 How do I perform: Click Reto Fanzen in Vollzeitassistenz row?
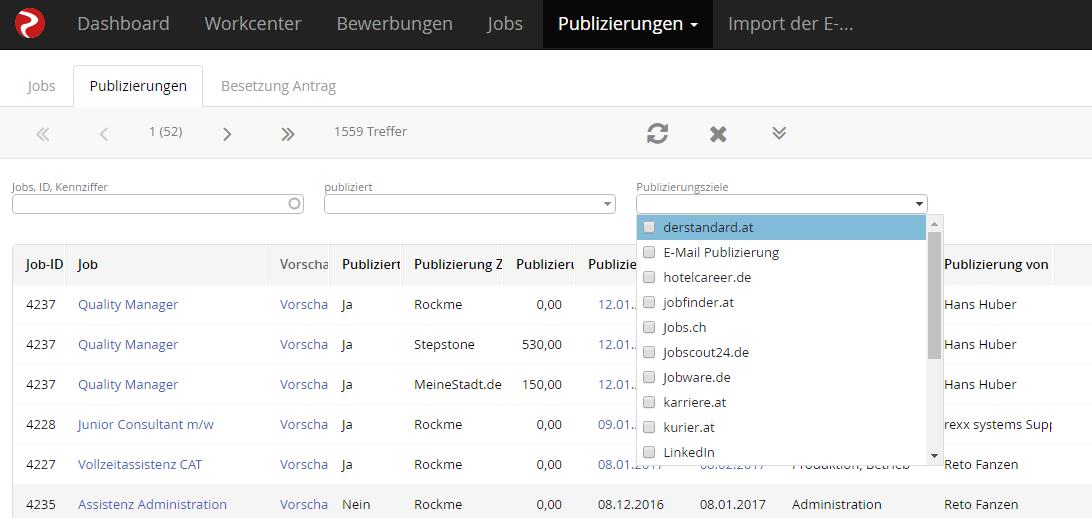(x=981, y=464)
